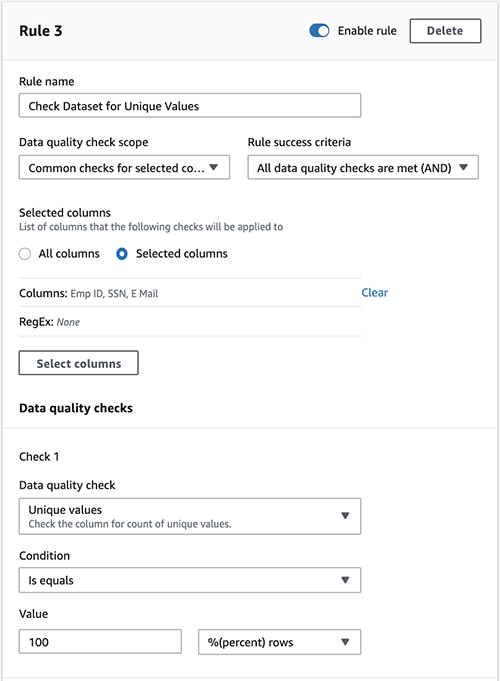Open the Unique values check dropdown
This screenshot has width=500, height=681.
(190, 516)
